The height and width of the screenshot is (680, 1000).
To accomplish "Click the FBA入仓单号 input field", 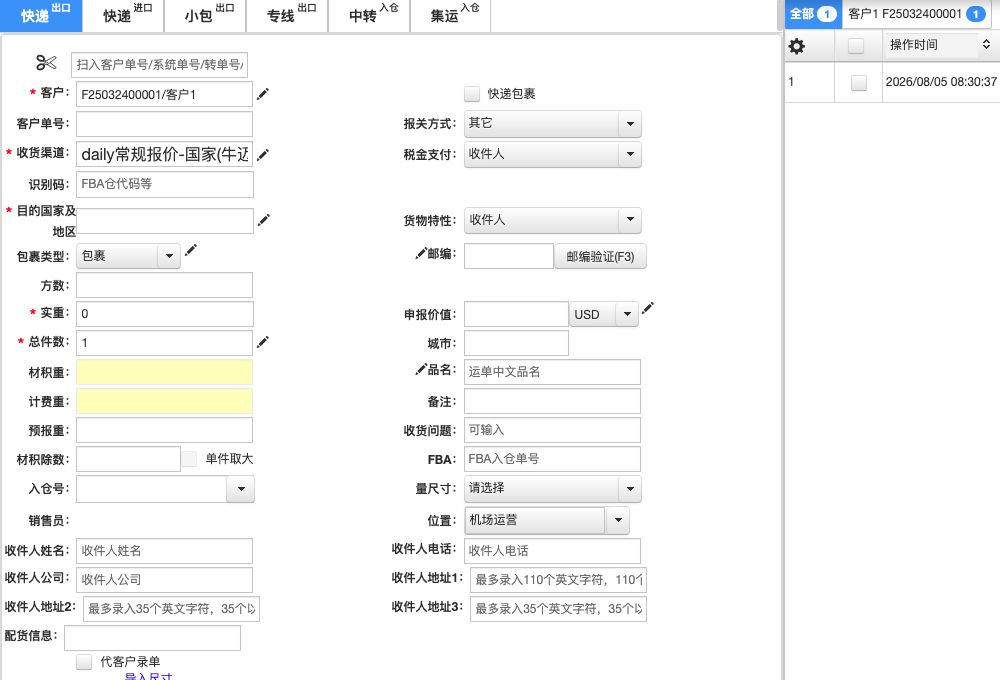I will click(x=552, y=459).
